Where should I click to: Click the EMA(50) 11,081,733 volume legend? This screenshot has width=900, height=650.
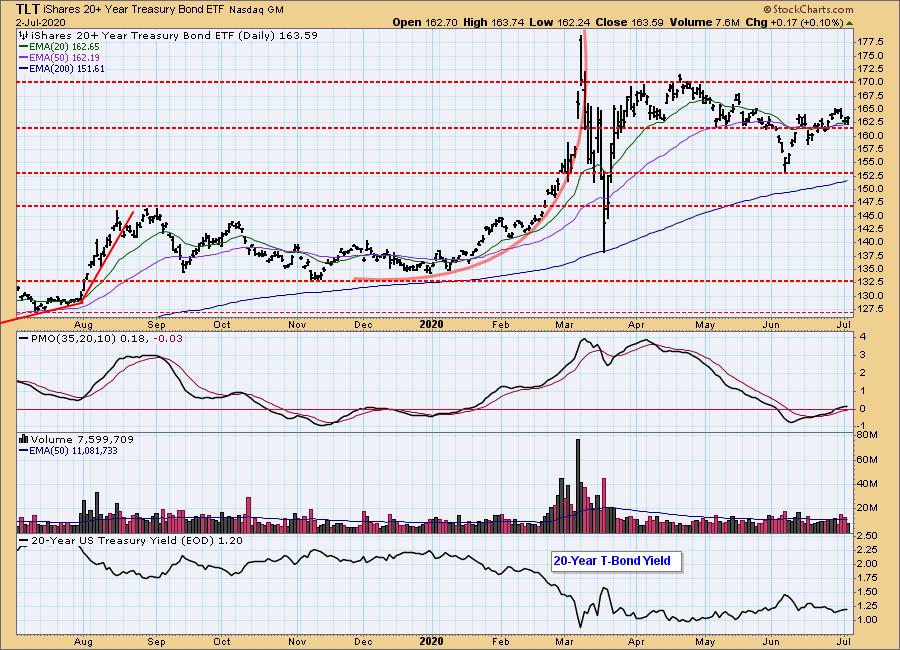click(73, 451)
